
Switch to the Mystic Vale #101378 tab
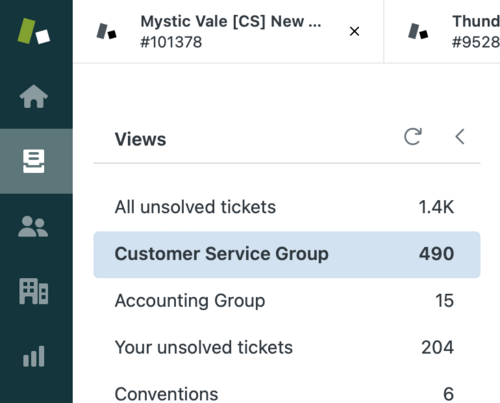(x=228, y=31)
